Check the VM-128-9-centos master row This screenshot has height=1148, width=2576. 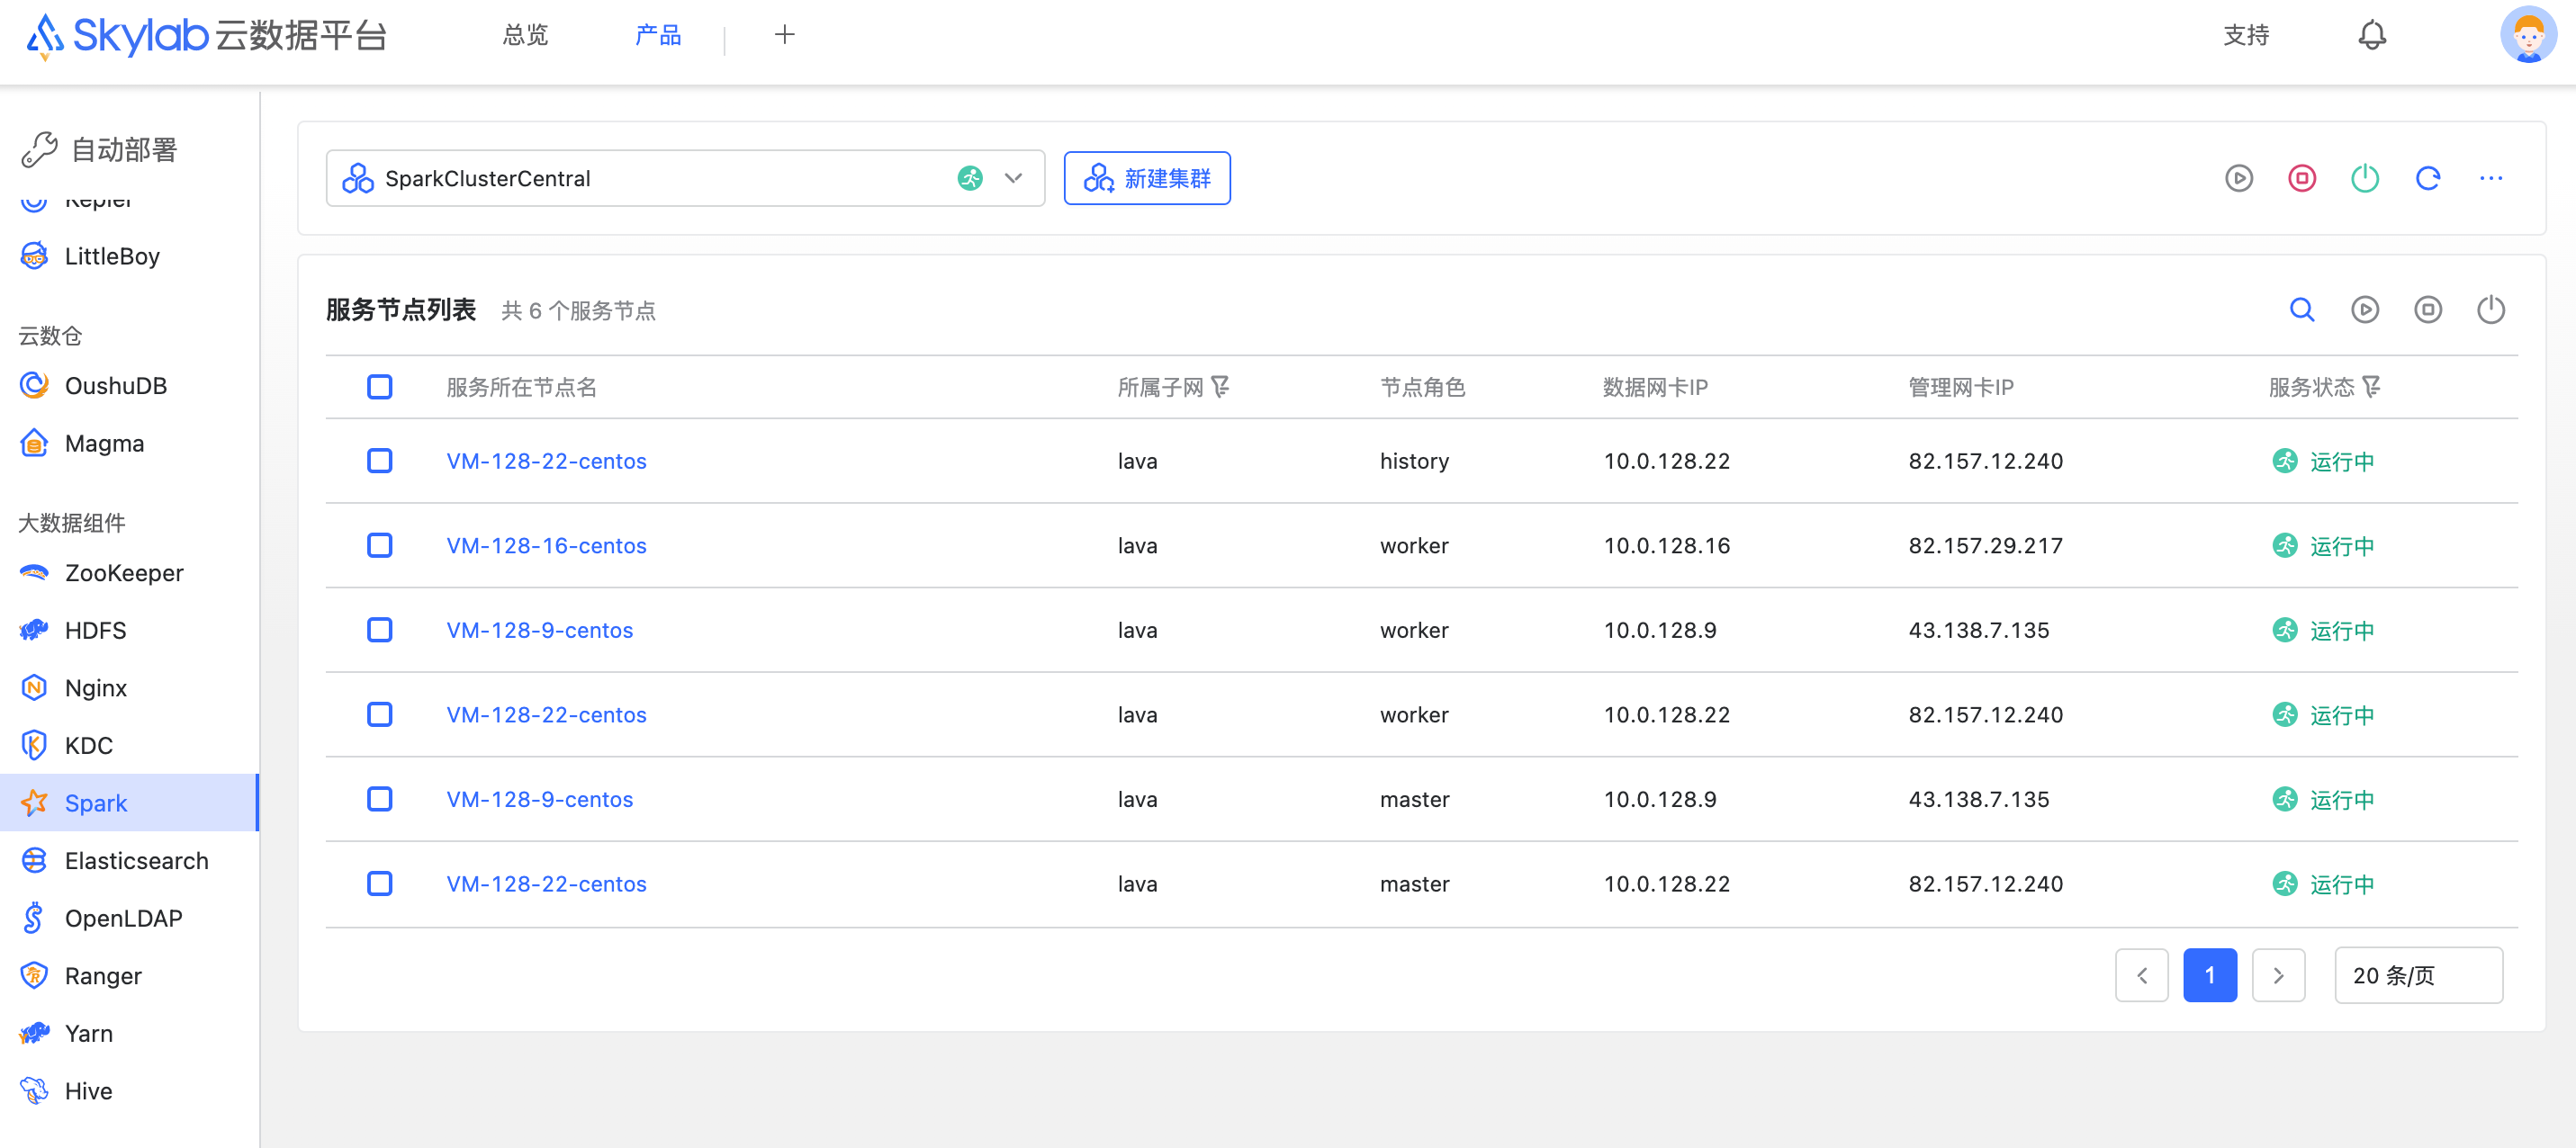click(x=380, y=799)
